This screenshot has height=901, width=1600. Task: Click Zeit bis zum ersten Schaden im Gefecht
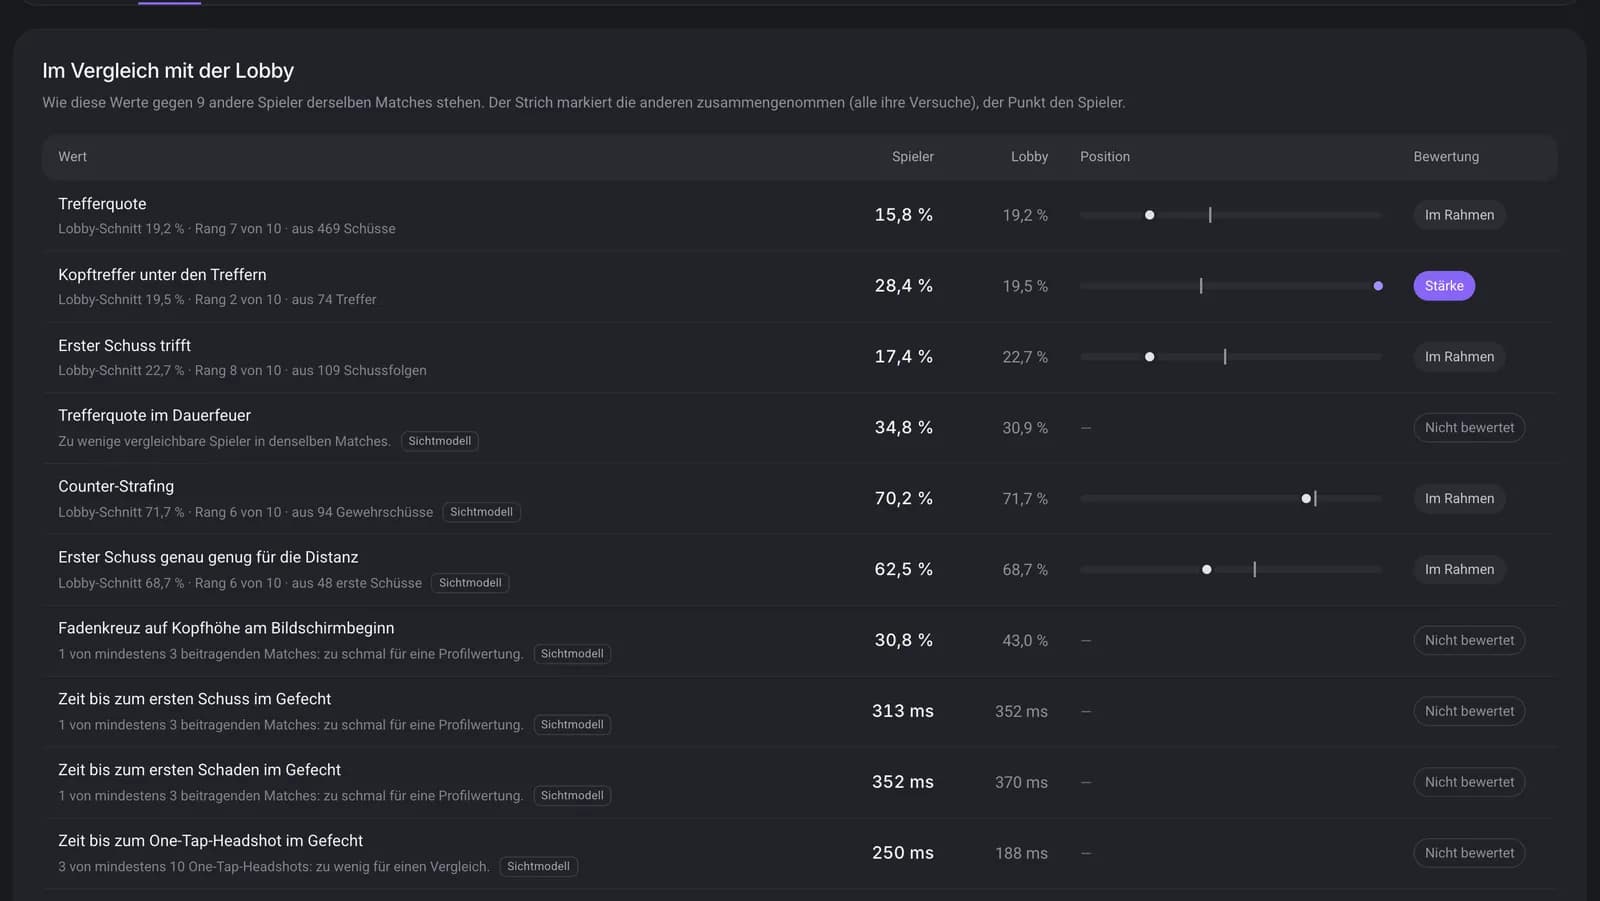tap(199, 770)
